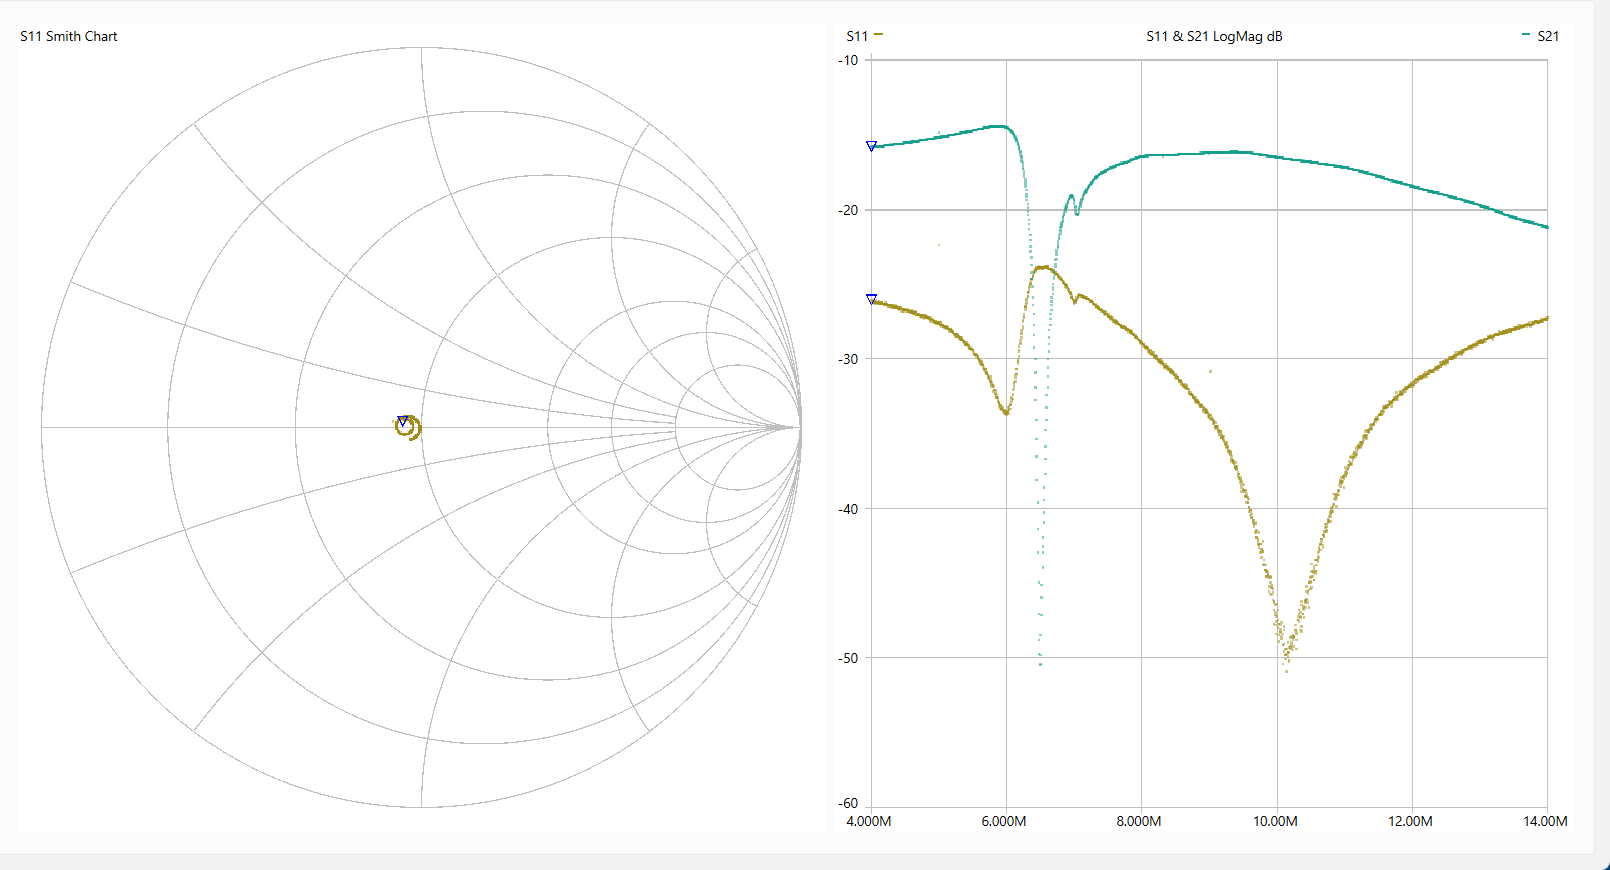Click the S11 legend label

tap(856, 36)
